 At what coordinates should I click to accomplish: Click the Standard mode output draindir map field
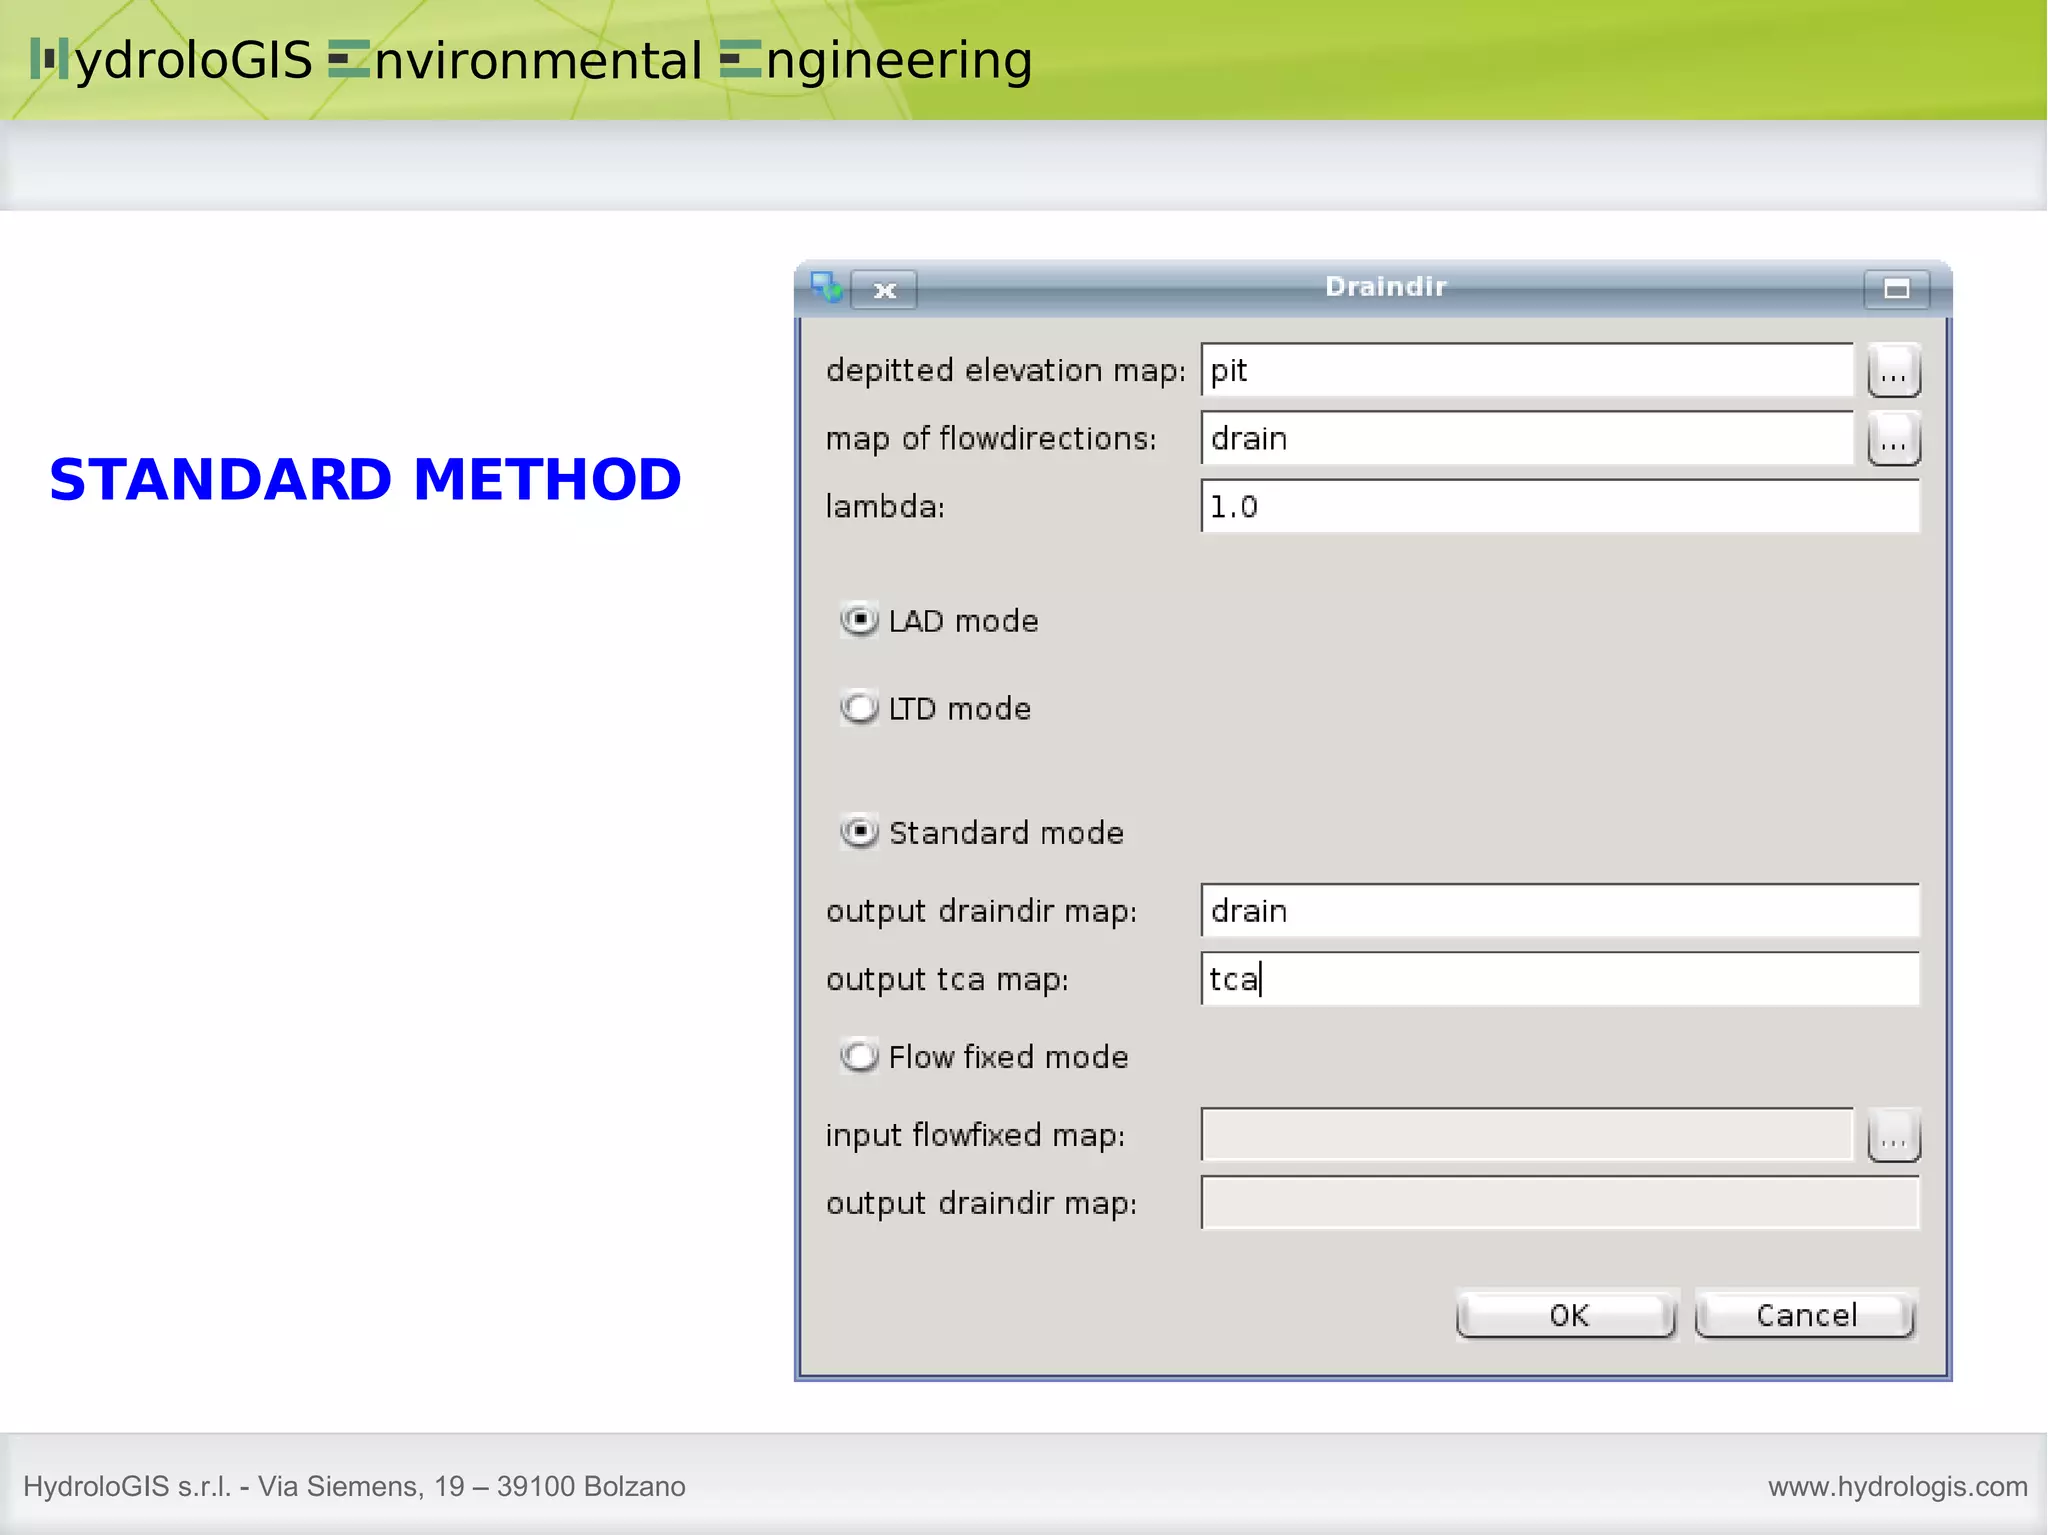1560,911
